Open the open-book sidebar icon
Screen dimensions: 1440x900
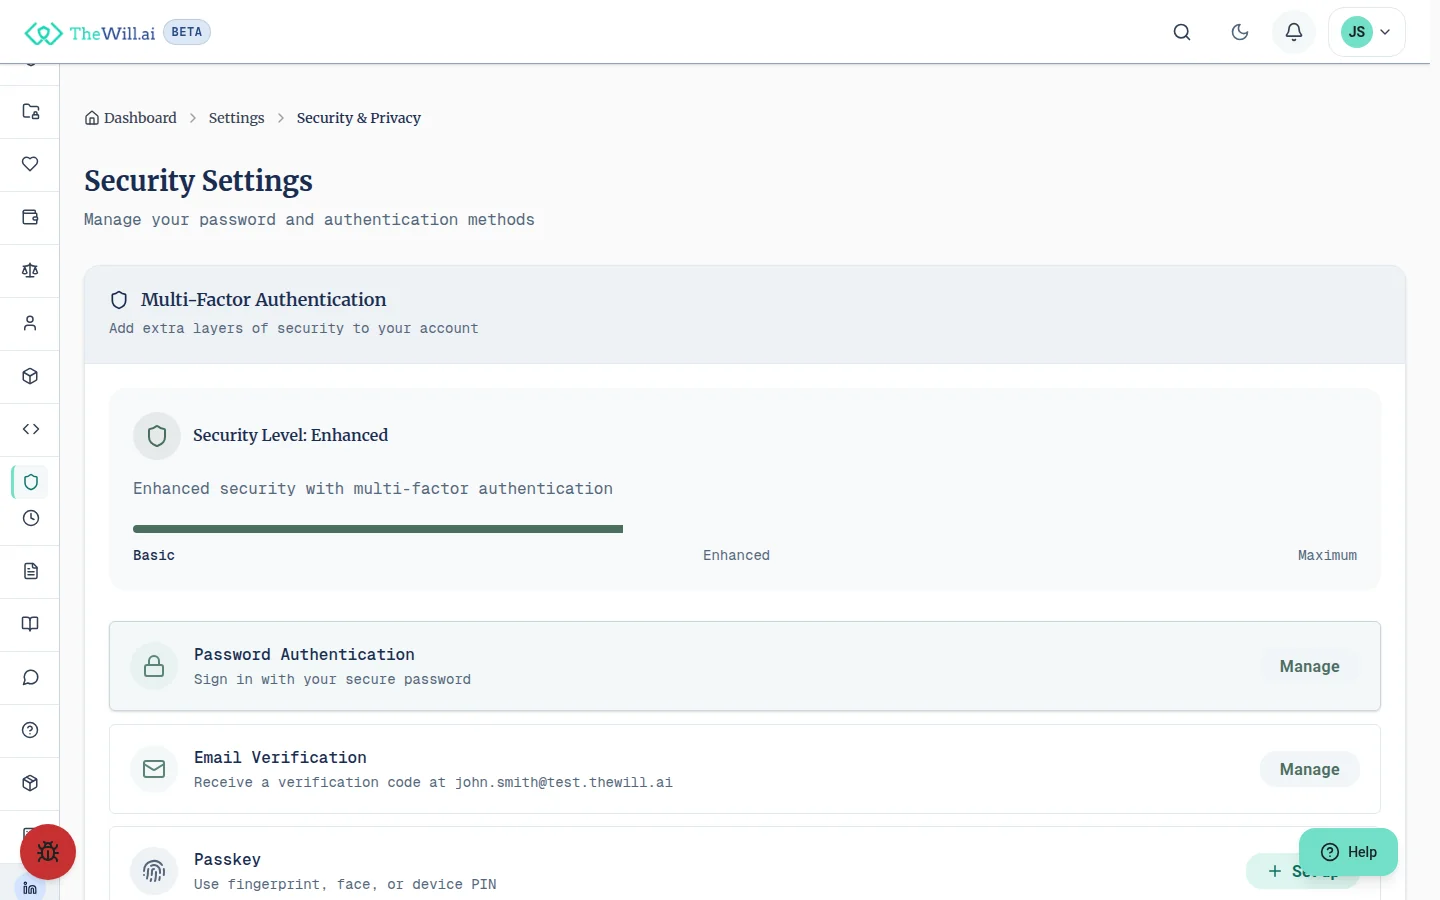click(30, 624)
